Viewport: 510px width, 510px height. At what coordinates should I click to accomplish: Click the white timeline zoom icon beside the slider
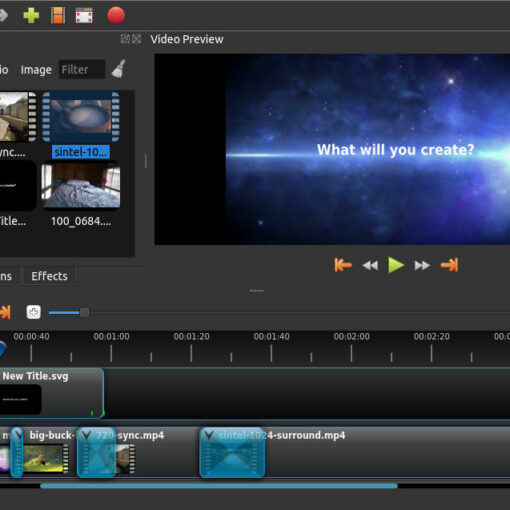point(34,312)
